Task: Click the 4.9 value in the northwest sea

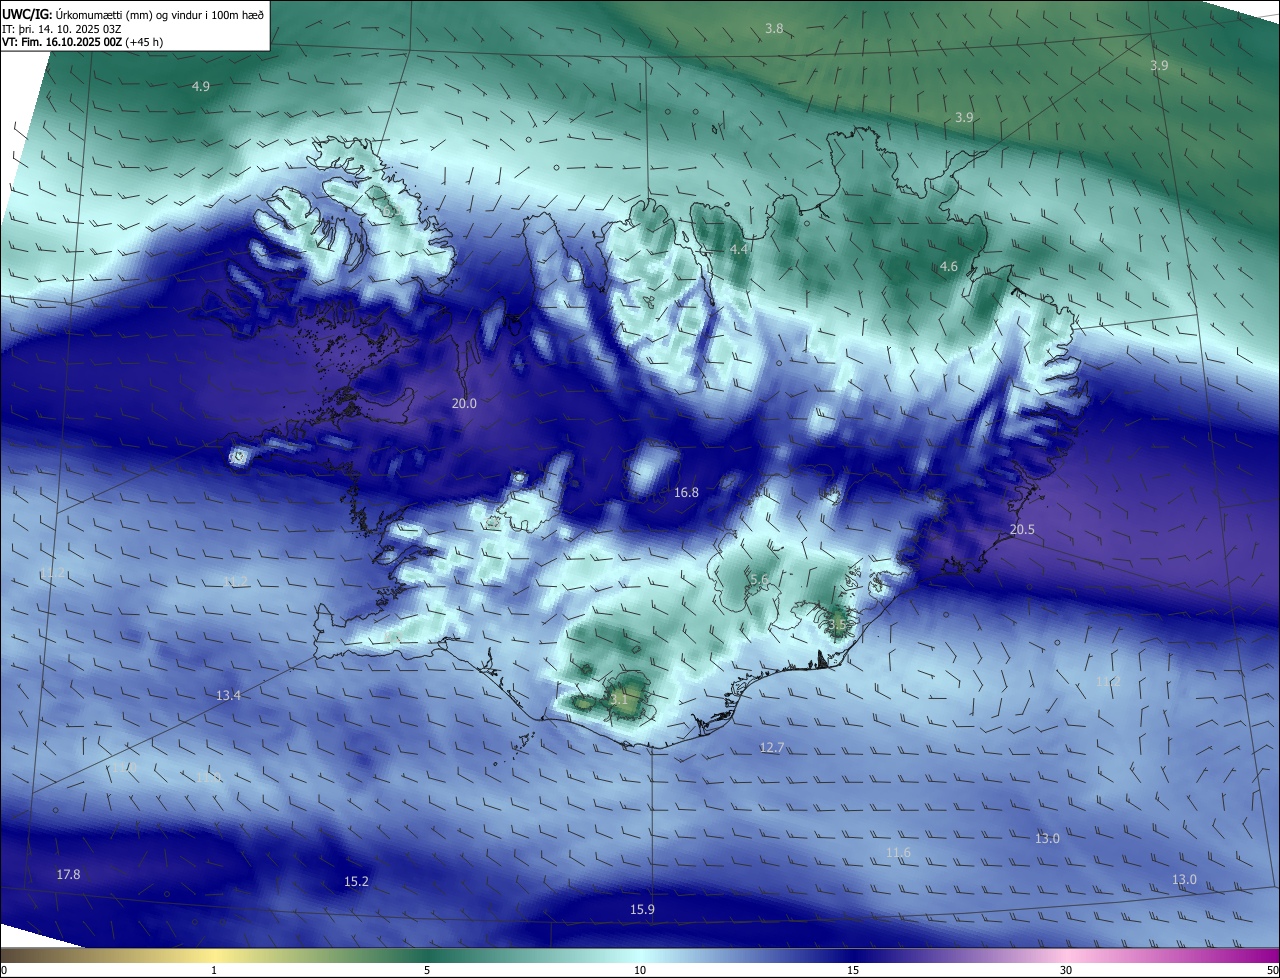Action: pyautogui.click(x=201, y=87)
